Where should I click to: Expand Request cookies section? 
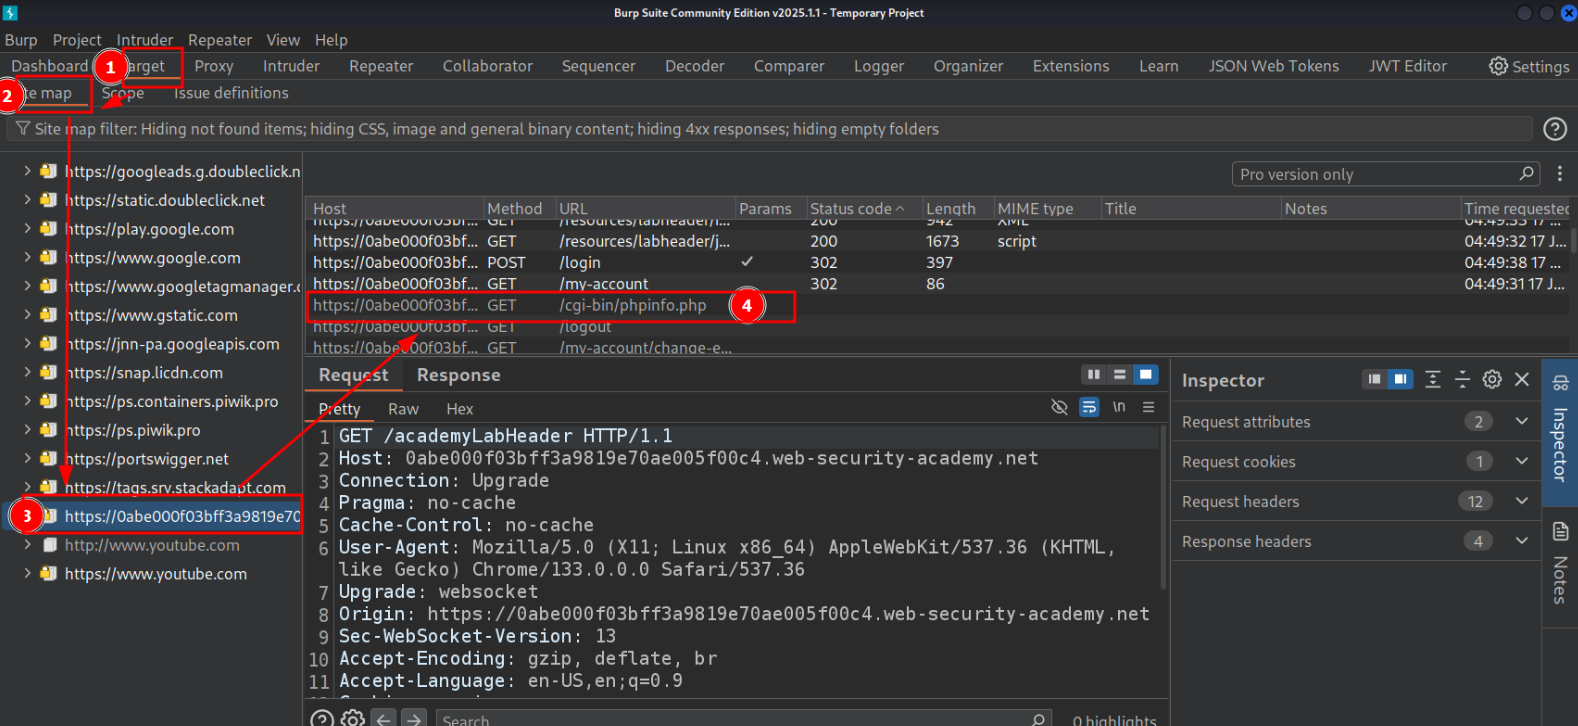pos(1522,461)
